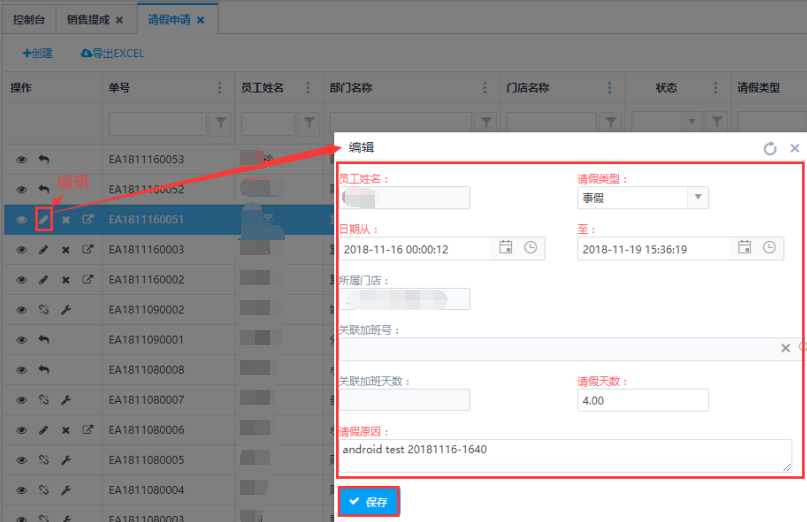Click delete X icon for row EA1811160003
This screenshot has height=522, width=807.
66,250
